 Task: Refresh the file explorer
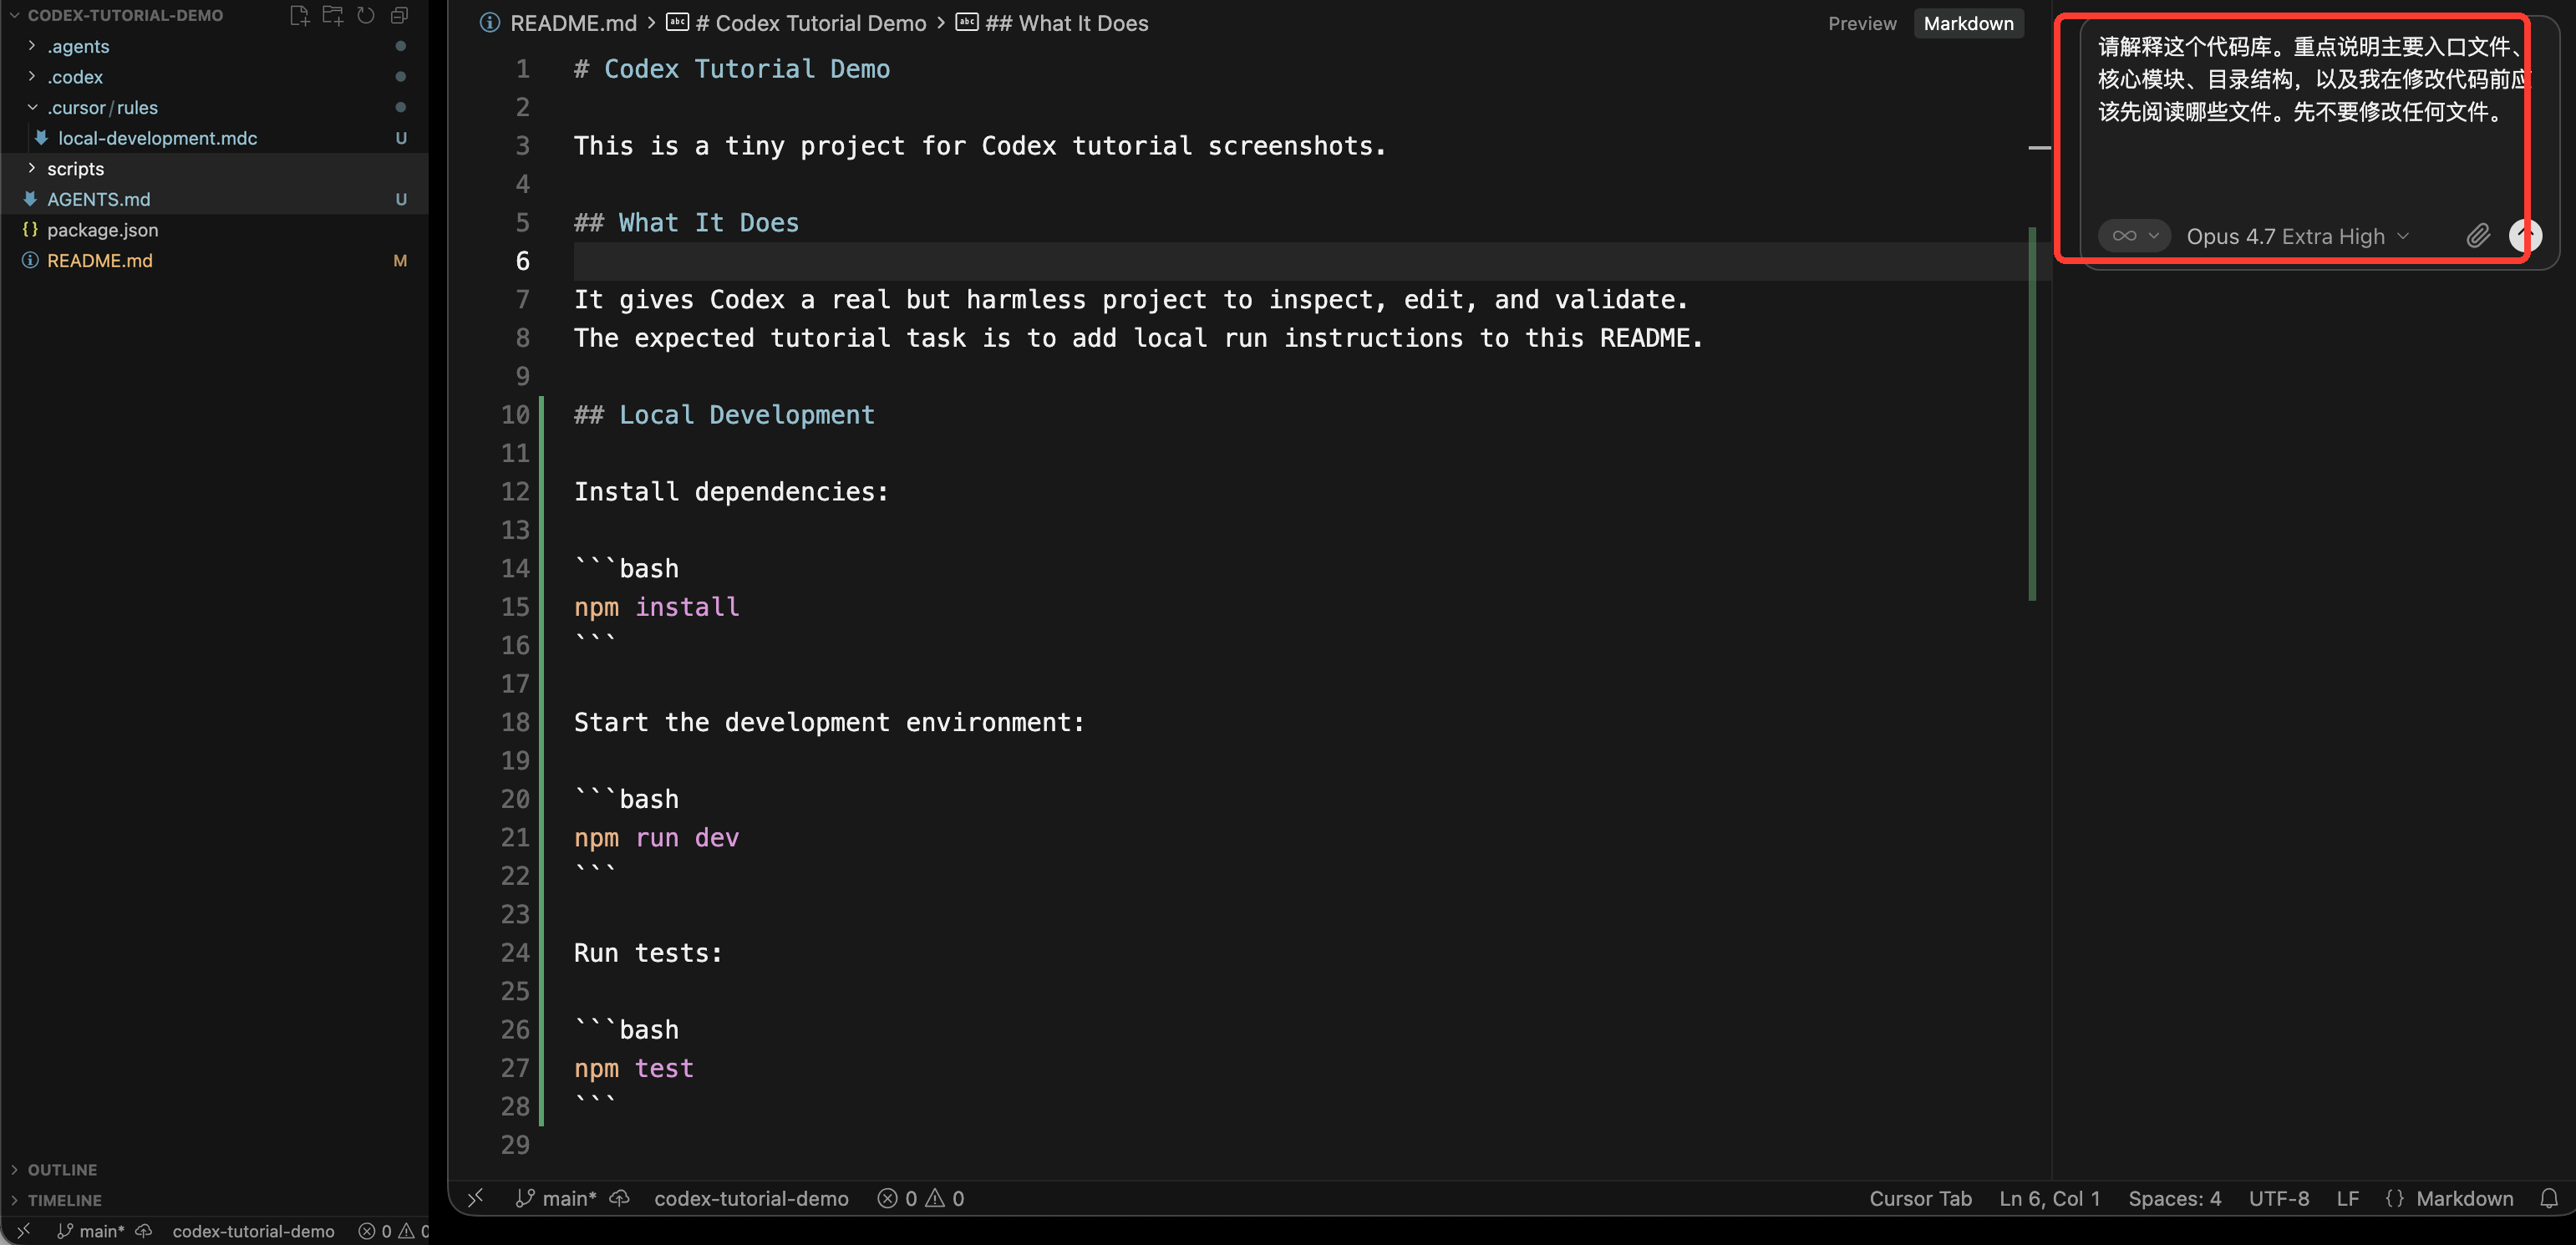tap(366, 15)
